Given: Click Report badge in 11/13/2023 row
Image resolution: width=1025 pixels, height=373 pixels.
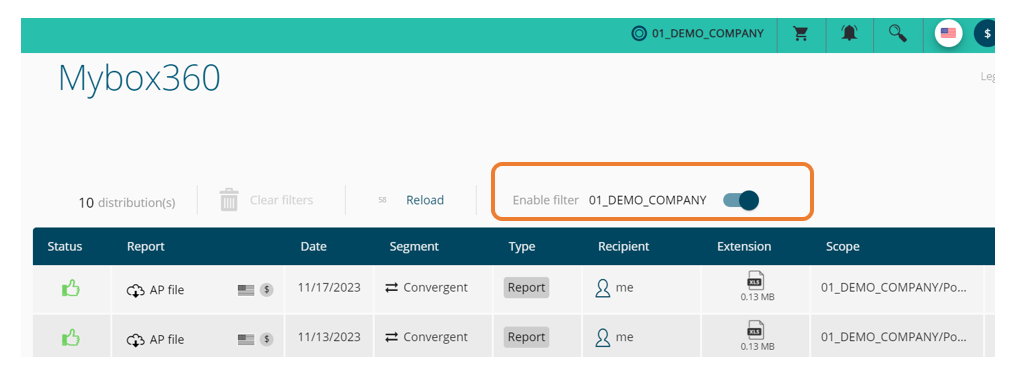Looking at the screenshot, I should tap(526, 337).
